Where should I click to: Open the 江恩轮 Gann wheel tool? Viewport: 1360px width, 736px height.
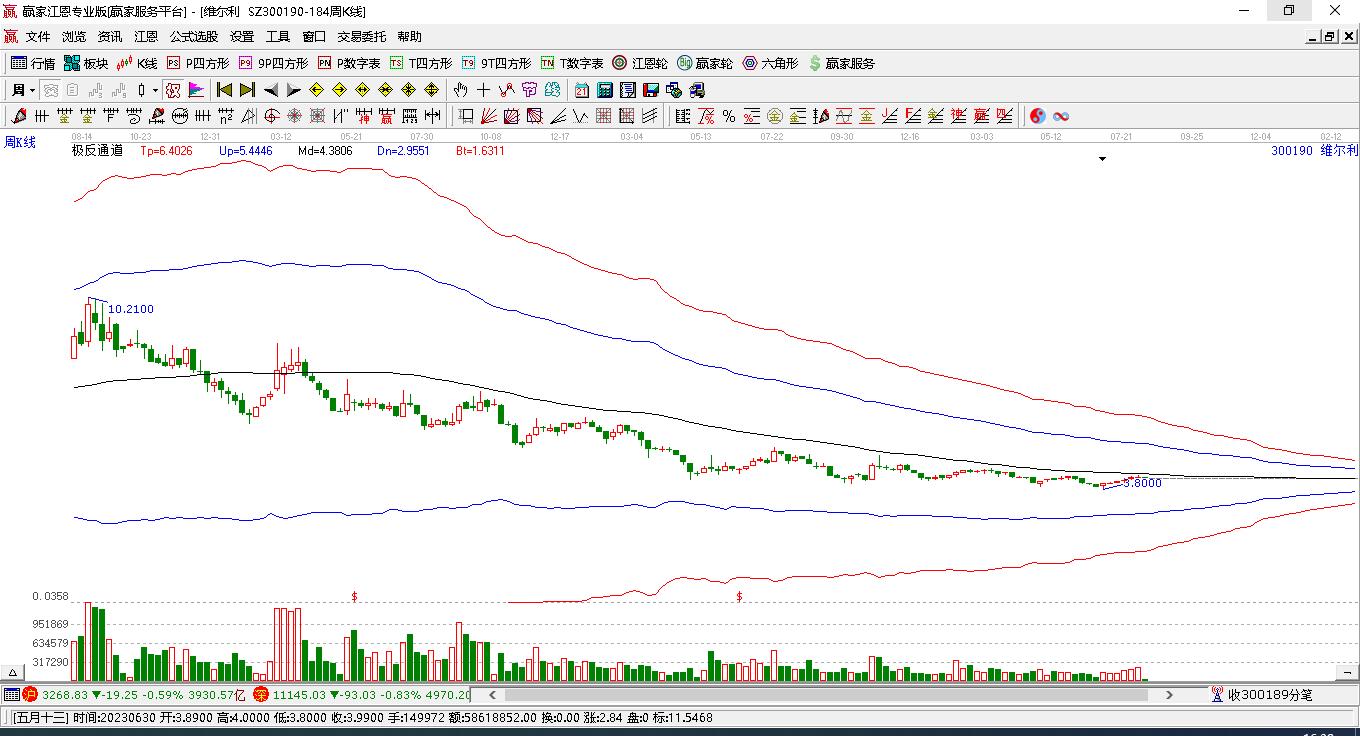(640, 63)
